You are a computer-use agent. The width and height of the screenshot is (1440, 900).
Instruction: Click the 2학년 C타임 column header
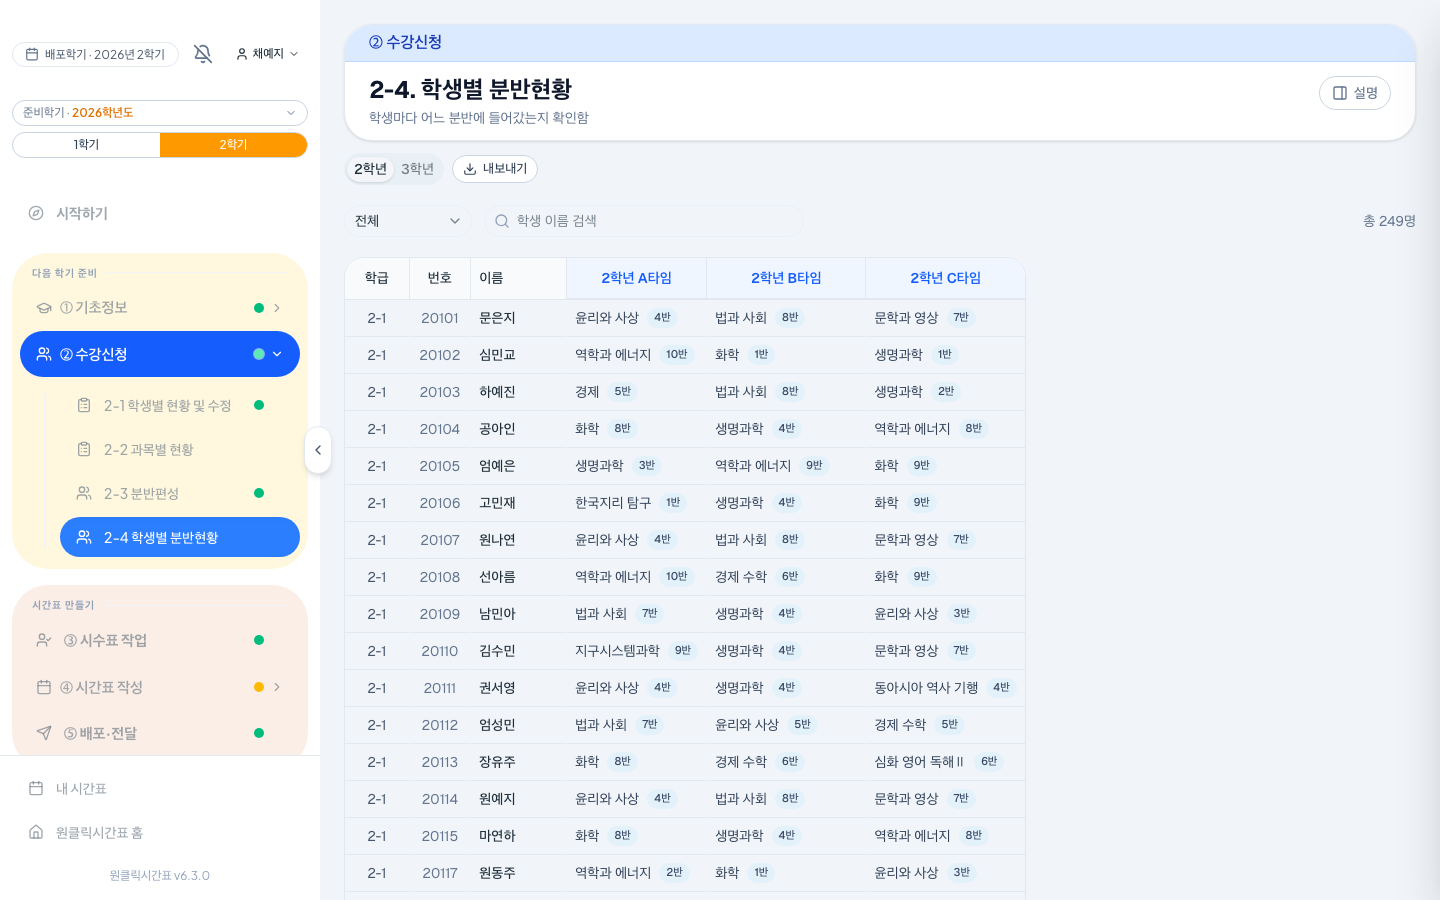tap(945, 278)
